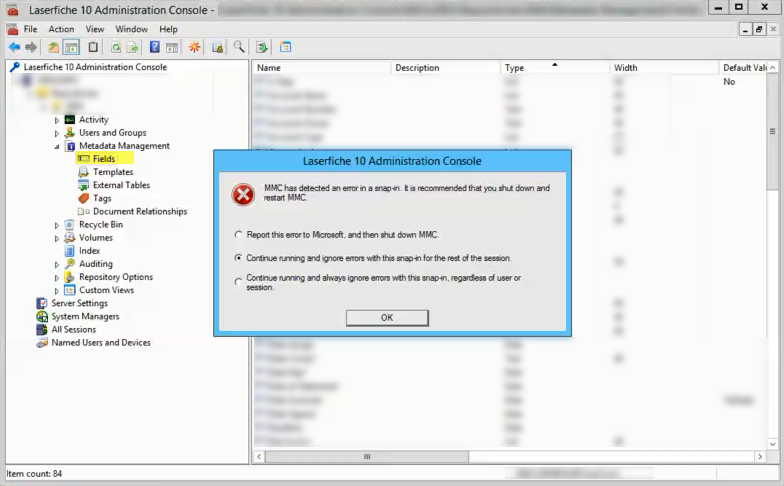The width and height of the screenshot is (784, 486).
Task: Select 'ignore errors for the rest of the session' option
Action: (x=238, y=258)
